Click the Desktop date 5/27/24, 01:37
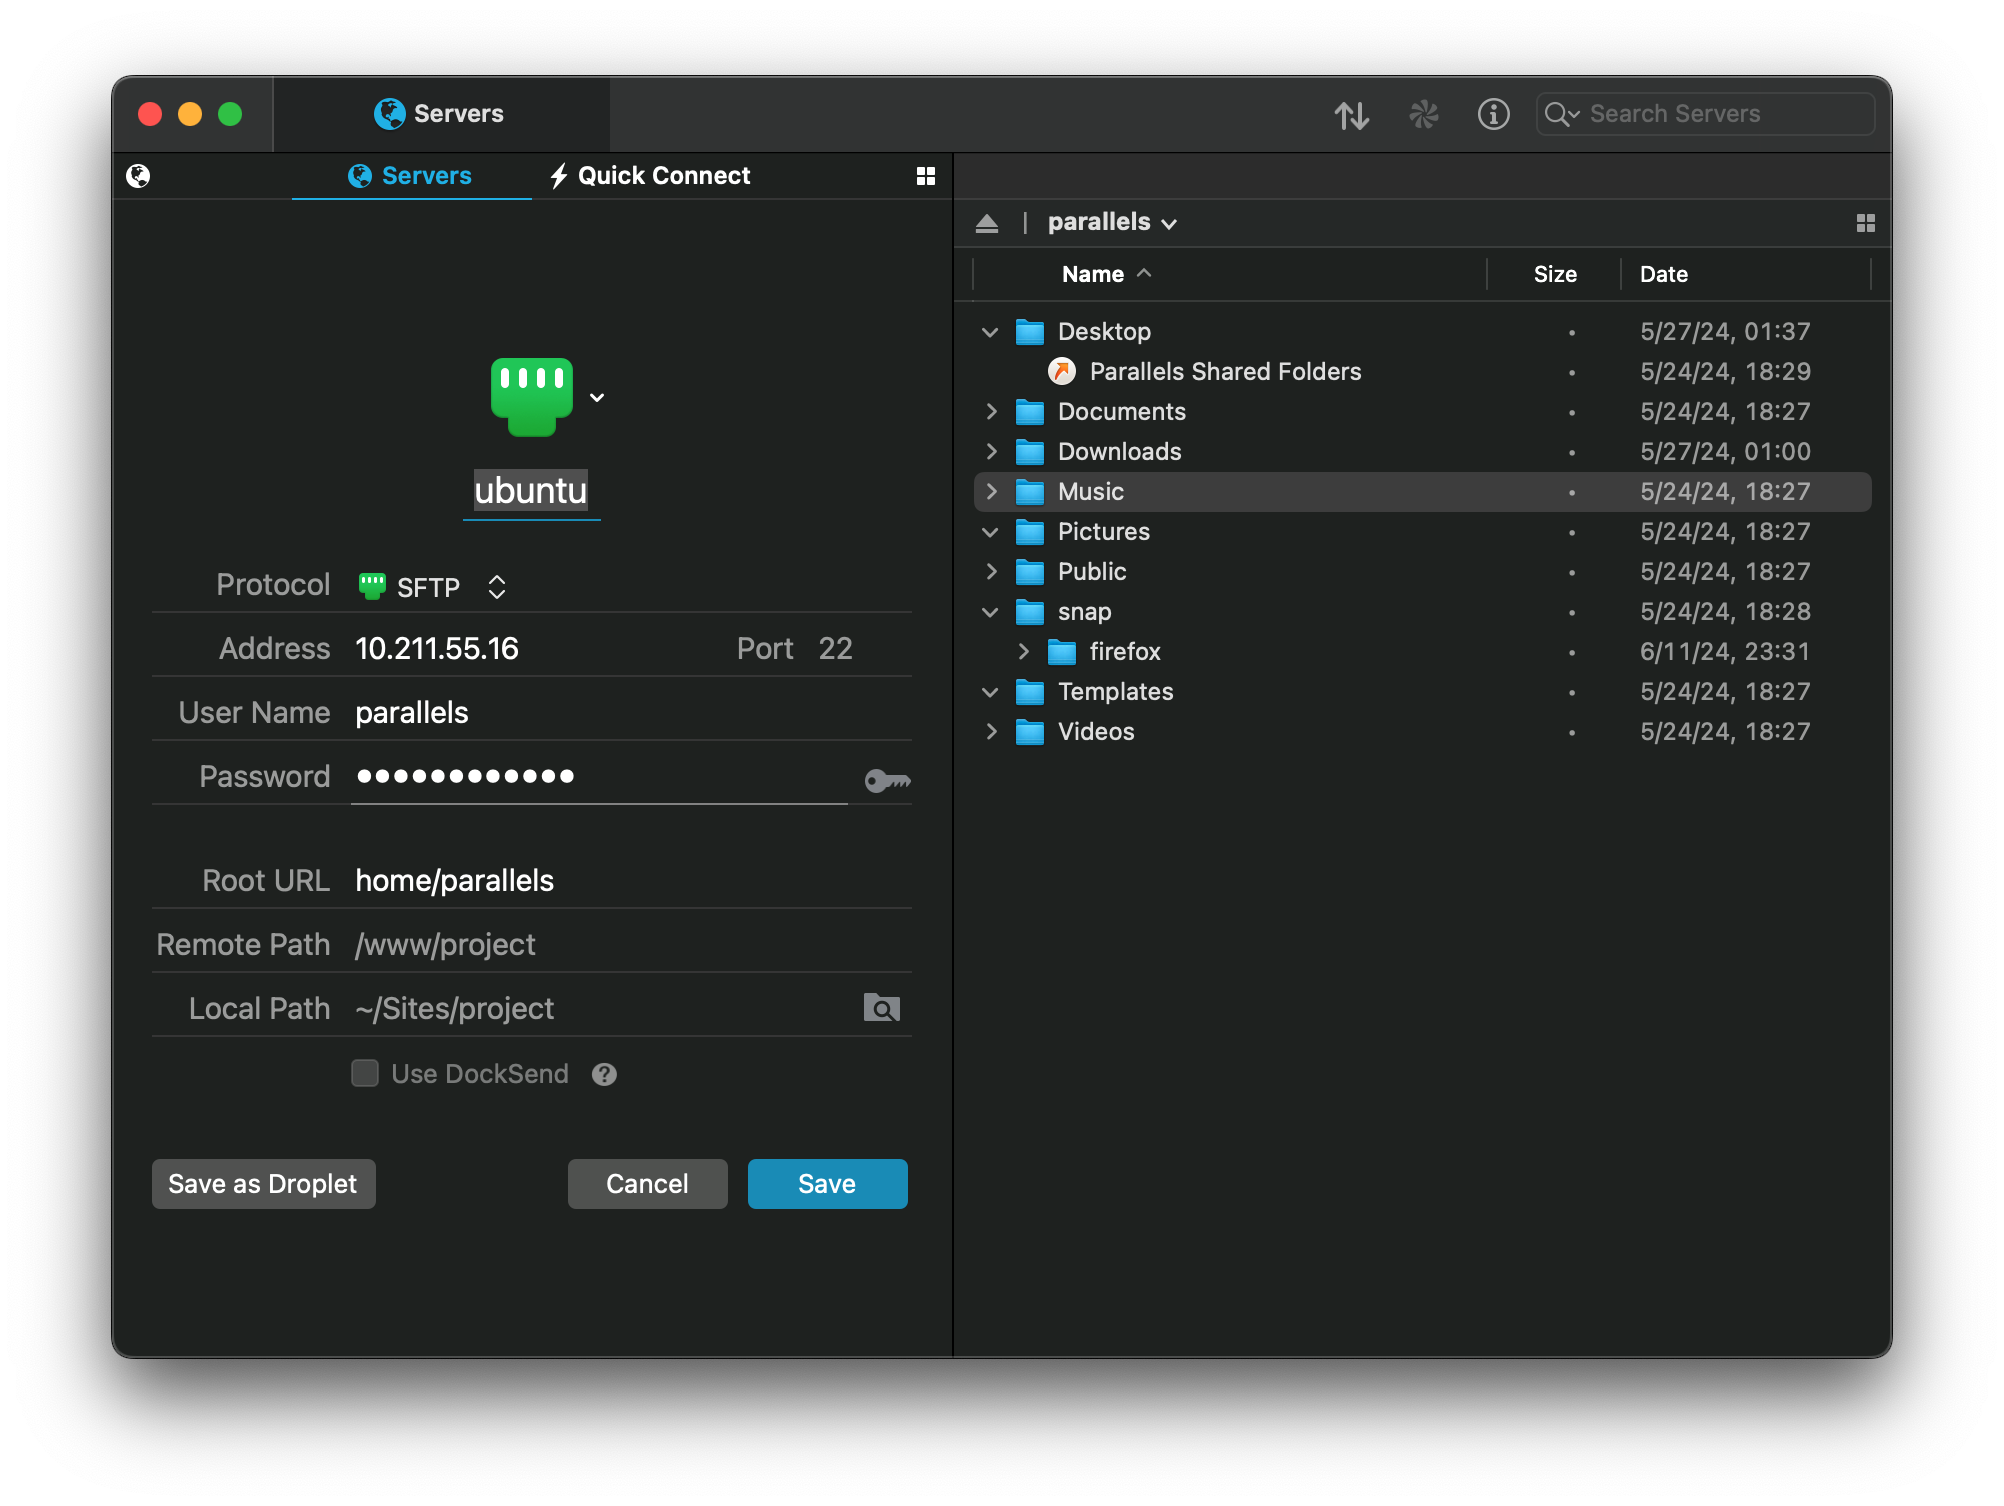 point(1725,332)
